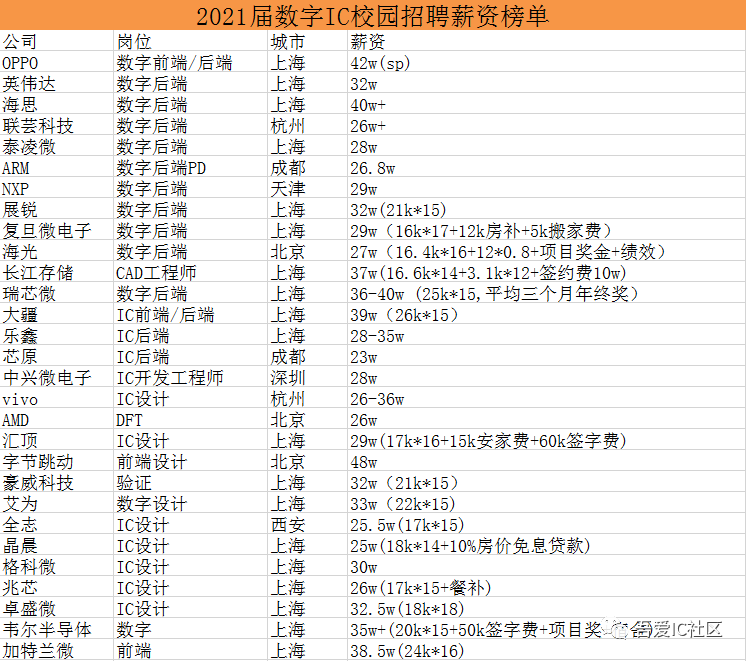Click the vivo company cell

[57, 398]
